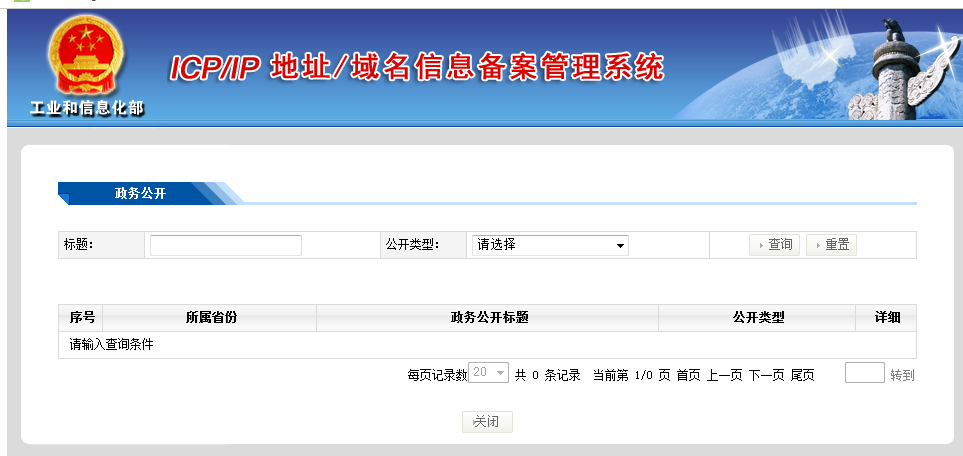Click the 工业和信息化部 label under emblem
Screen dimensions: 963x456
click(x=87, y=109)
